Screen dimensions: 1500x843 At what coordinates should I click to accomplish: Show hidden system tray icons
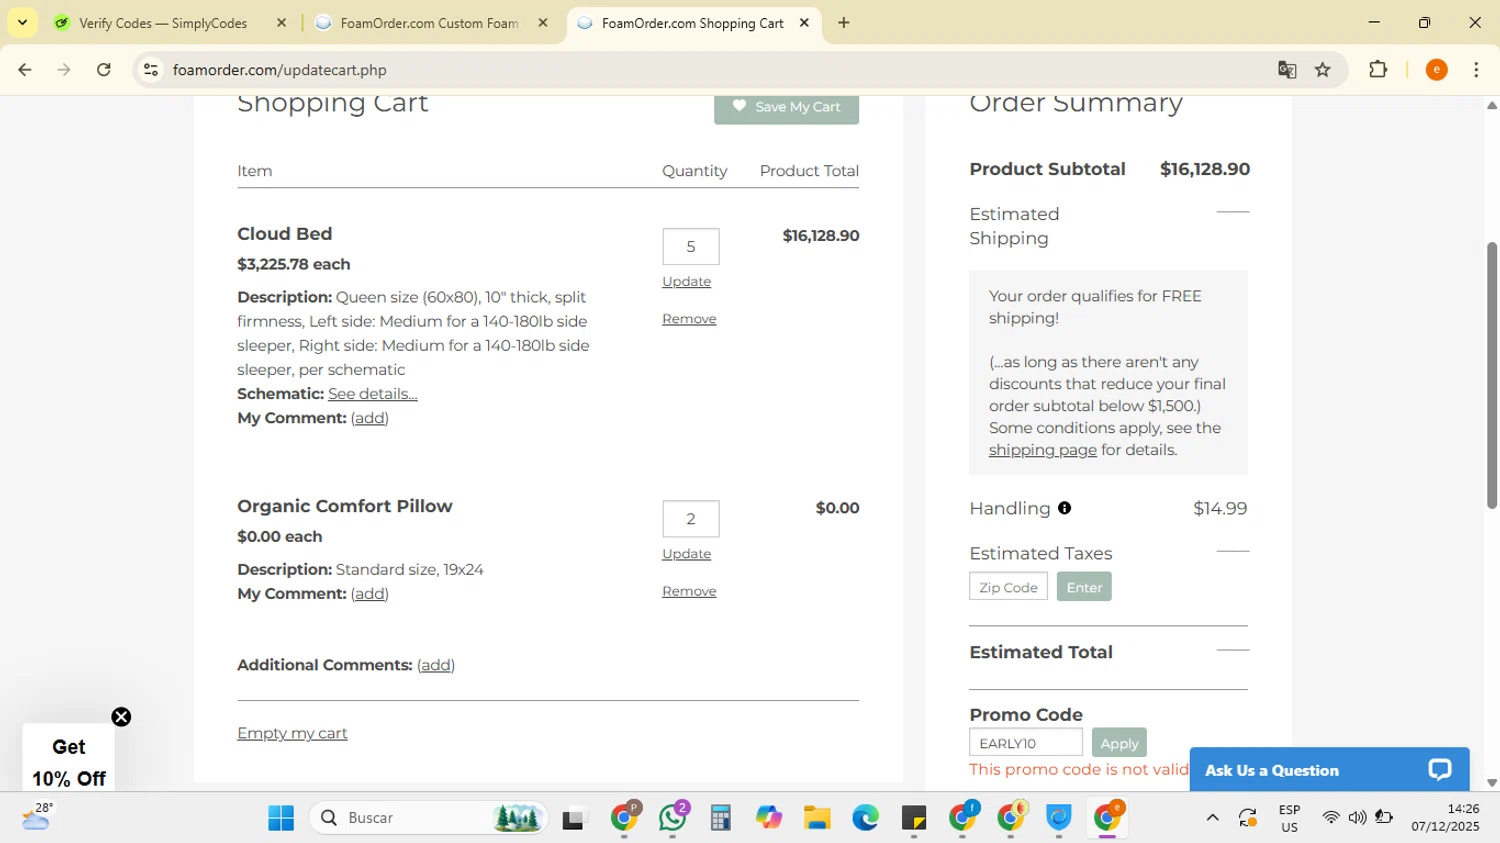(1212, 818)
